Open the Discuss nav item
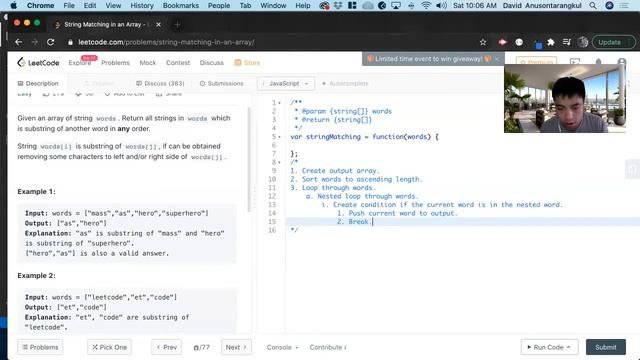This screenshot has height=360, width=640. click(x=211, y=62)
